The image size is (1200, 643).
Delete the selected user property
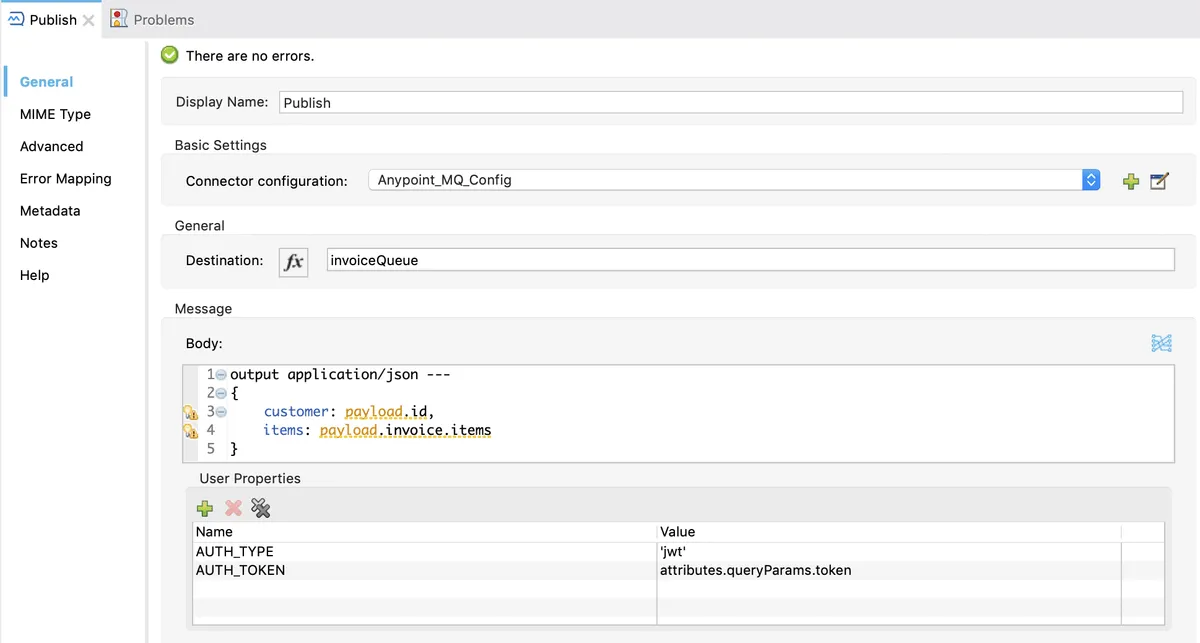[x=233, y=508]
